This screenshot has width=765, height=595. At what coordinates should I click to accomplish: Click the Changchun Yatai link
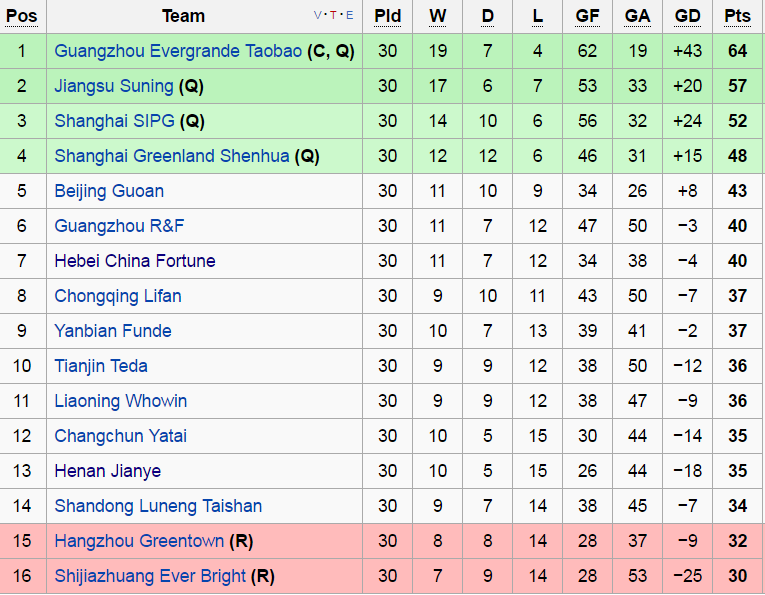(x=121, y=436)
